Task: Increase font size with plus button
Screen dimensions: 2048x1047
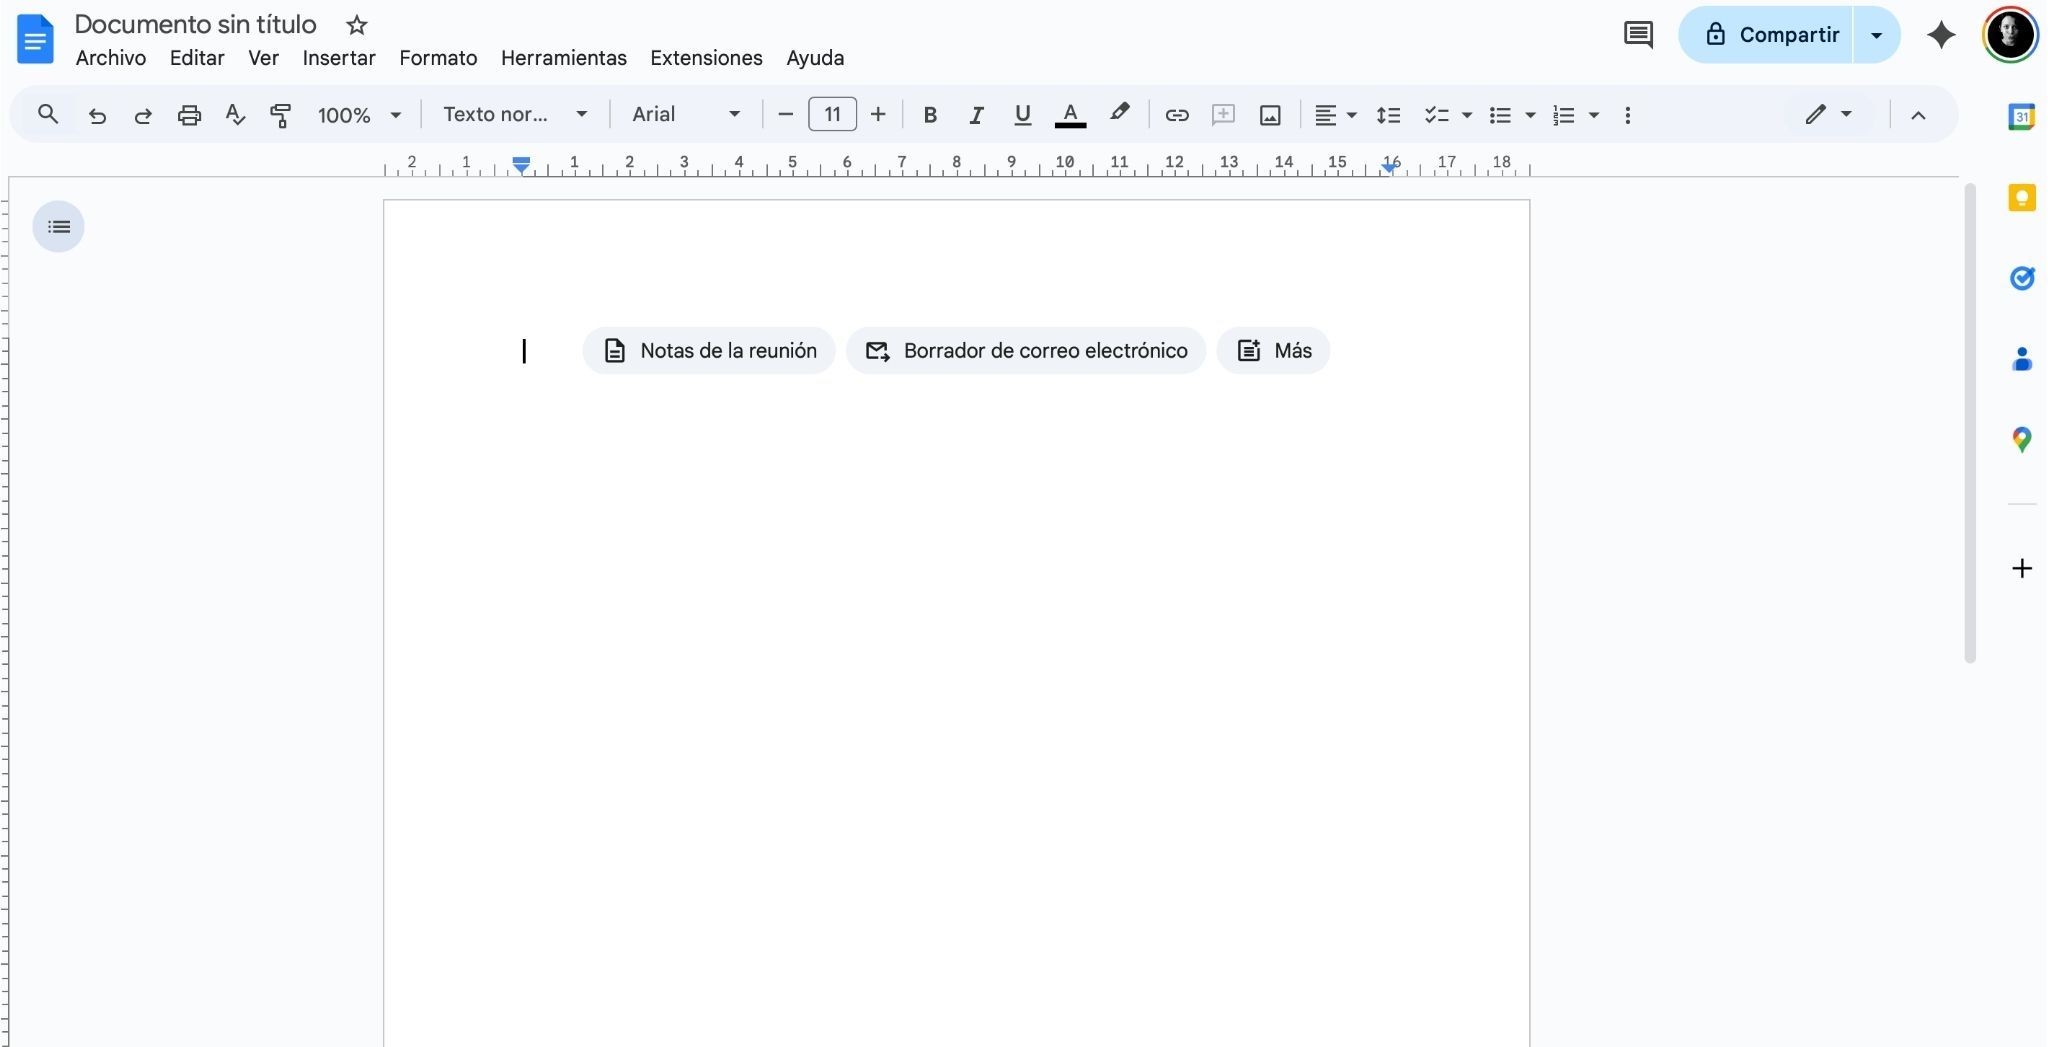Action: 878,115
